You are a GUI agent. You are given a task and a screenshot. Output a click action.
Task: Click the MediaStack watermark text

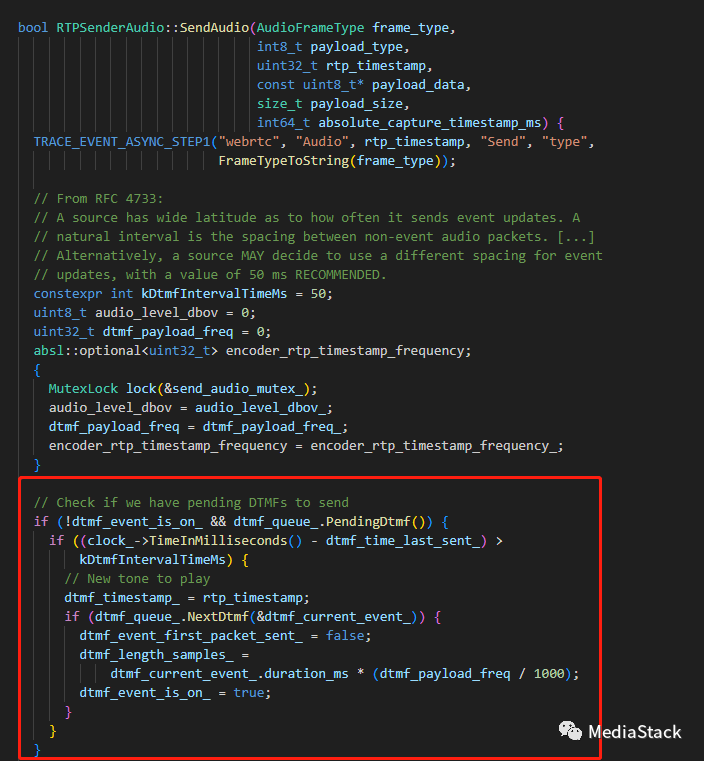pos(634,732)
